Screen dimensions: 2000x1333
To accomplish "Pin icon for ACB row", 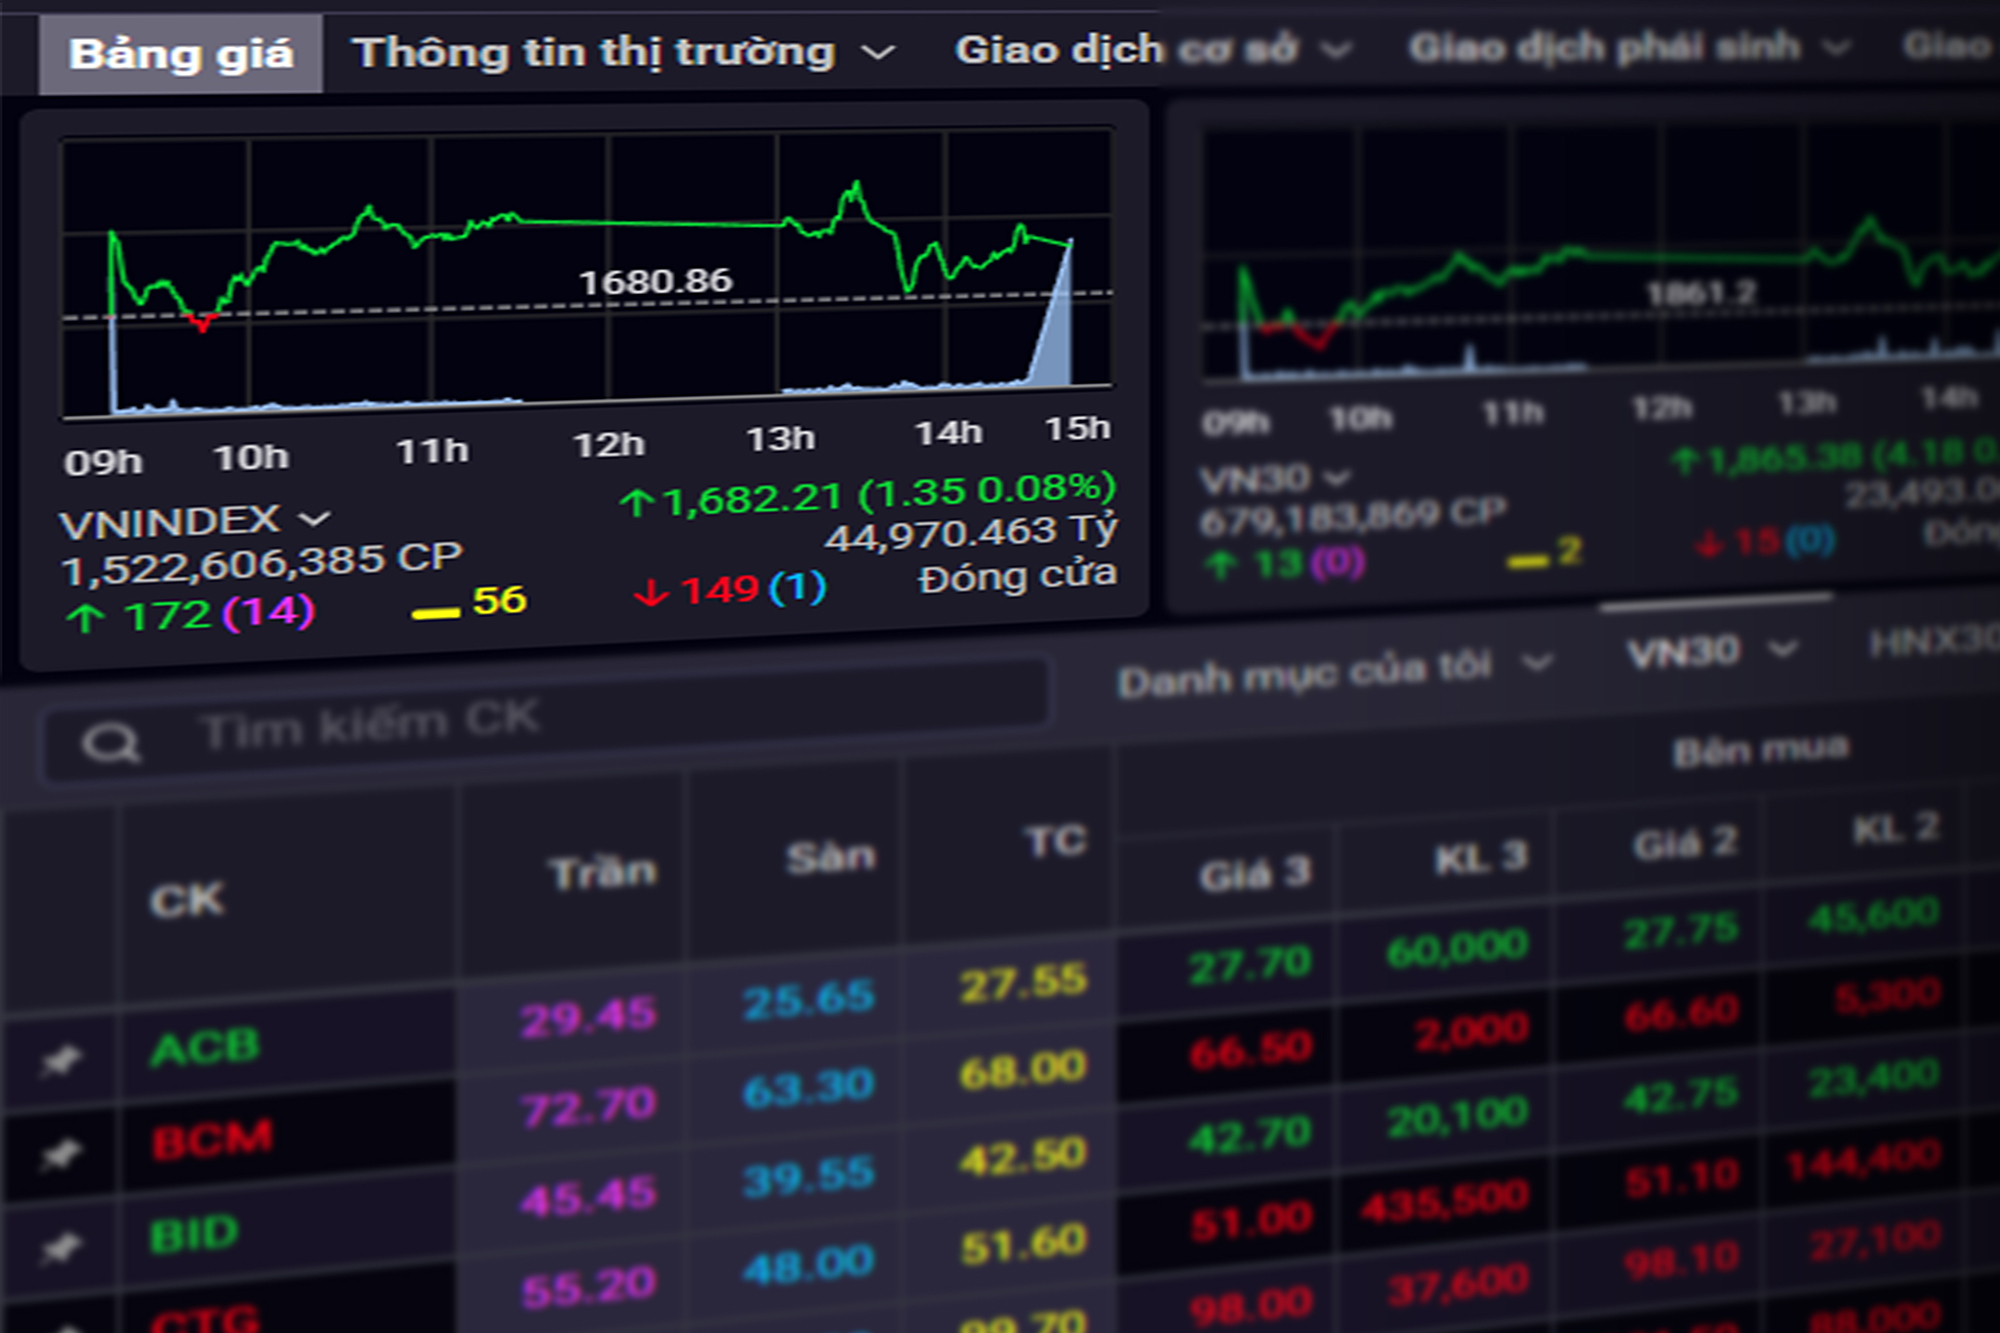I will [62, 1059].
